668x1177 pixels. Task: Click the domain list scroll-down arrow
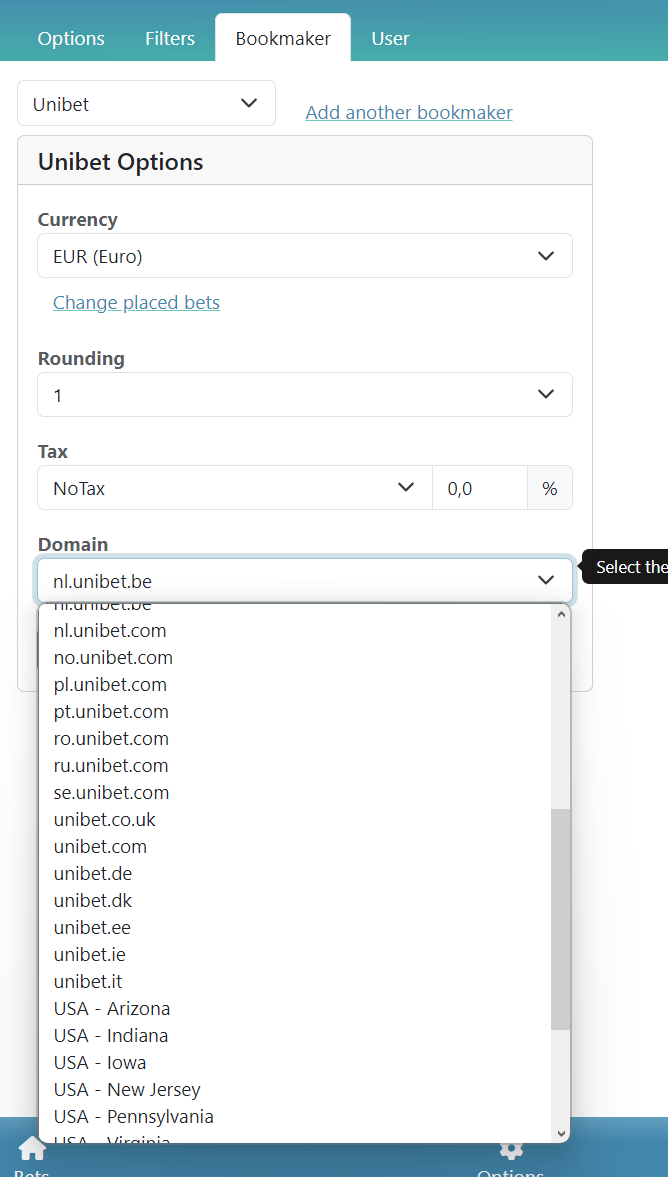click(561, 1133)
